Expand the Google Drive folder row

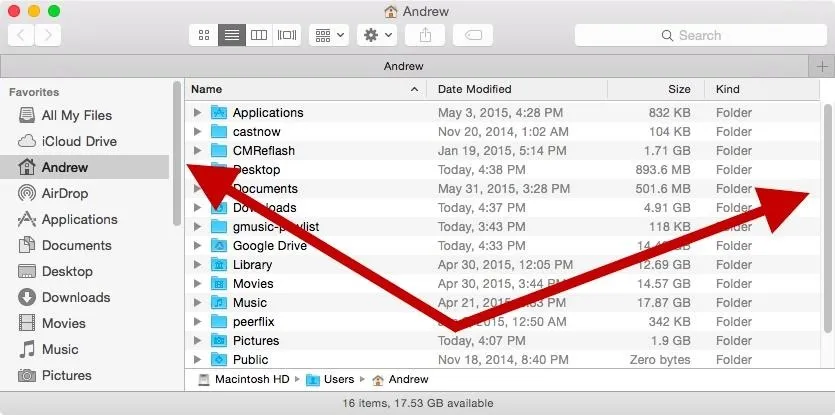[x=198, y=246]
